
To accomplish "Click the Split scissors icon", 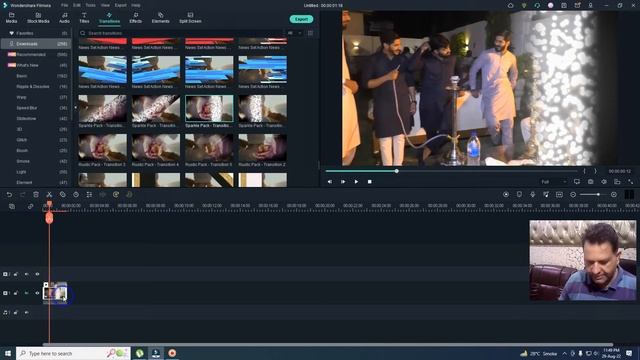I will (49, 195).
